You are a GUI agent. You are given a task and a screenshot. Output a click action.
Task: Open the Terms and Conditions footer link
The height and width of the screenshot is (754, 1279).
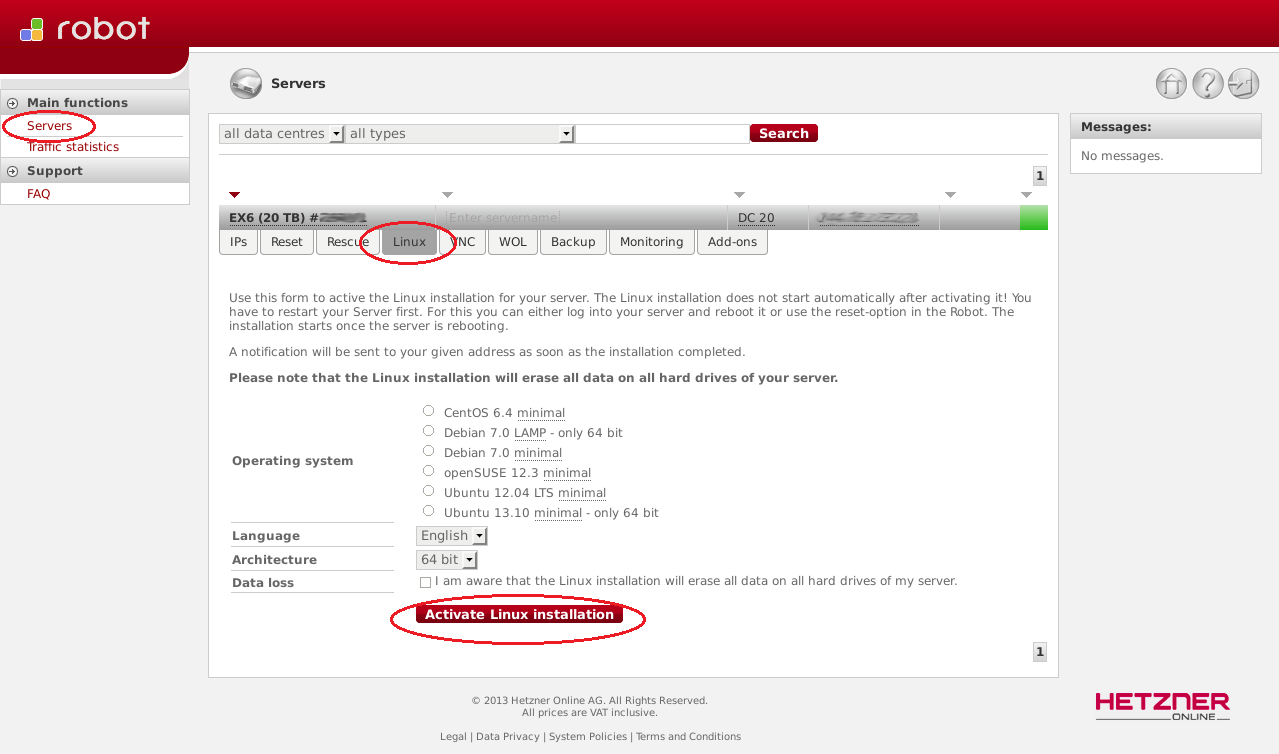click(689, 737)
